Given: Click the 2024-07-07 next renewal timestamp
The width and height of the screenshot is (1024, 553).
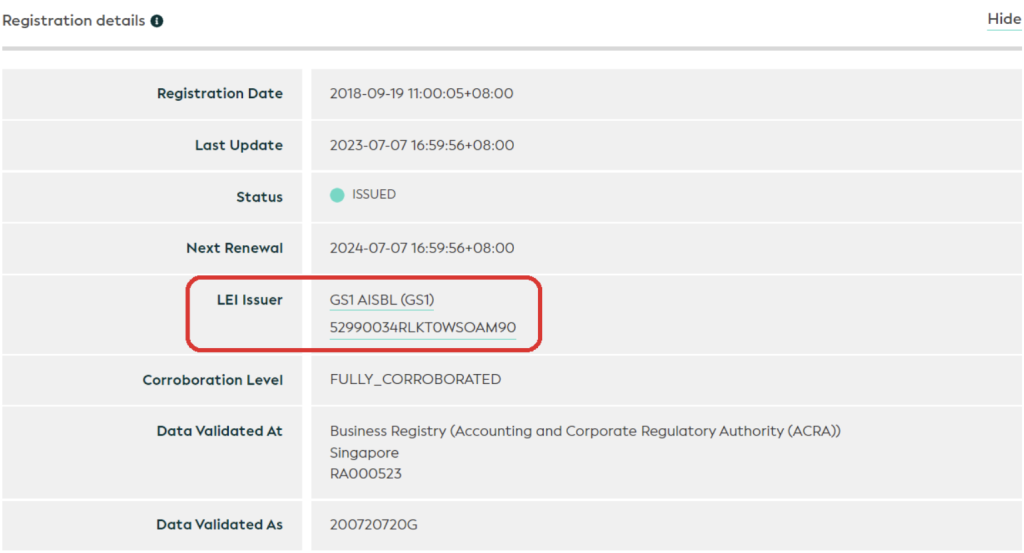Looking at the screenshot, I should 421,248.
